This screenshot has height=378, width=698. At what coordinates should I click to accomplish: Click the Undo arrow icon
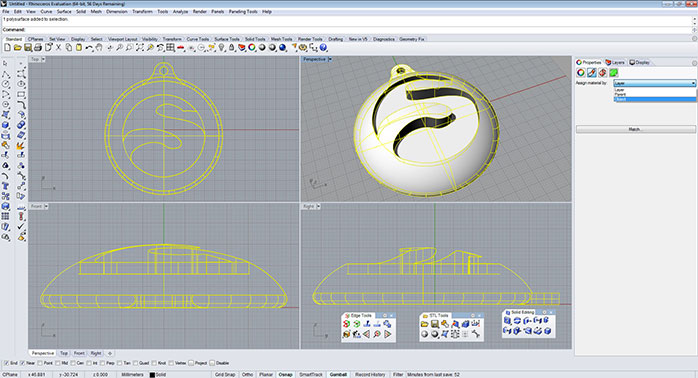(89, 48)
